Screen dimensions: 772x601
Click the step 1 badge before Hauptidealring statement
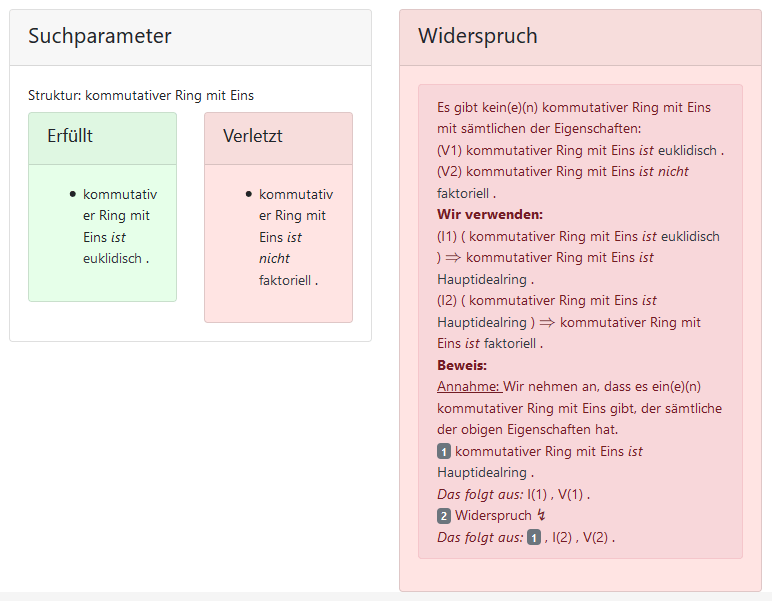click(444, 452)
